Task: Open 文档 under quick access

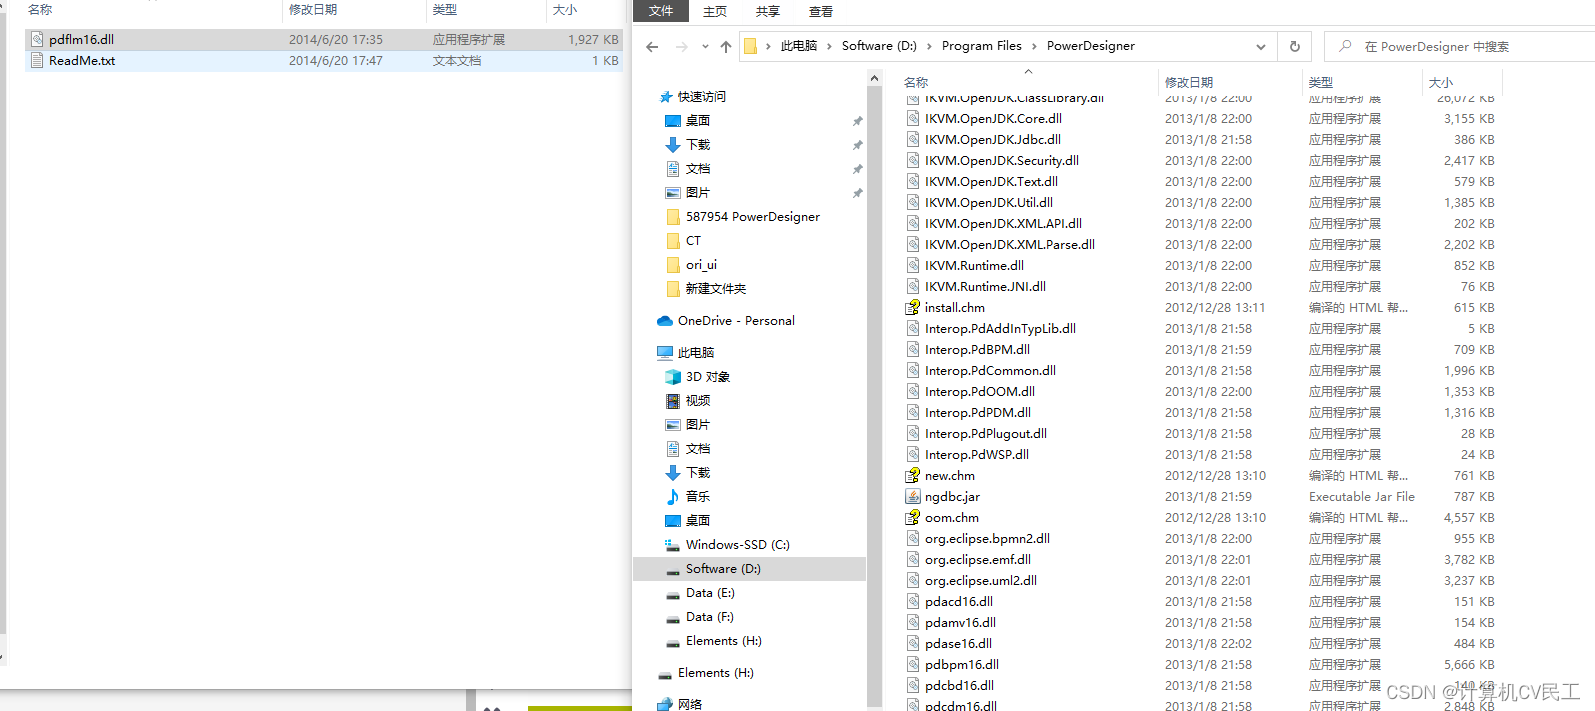Action: point(698,169)
